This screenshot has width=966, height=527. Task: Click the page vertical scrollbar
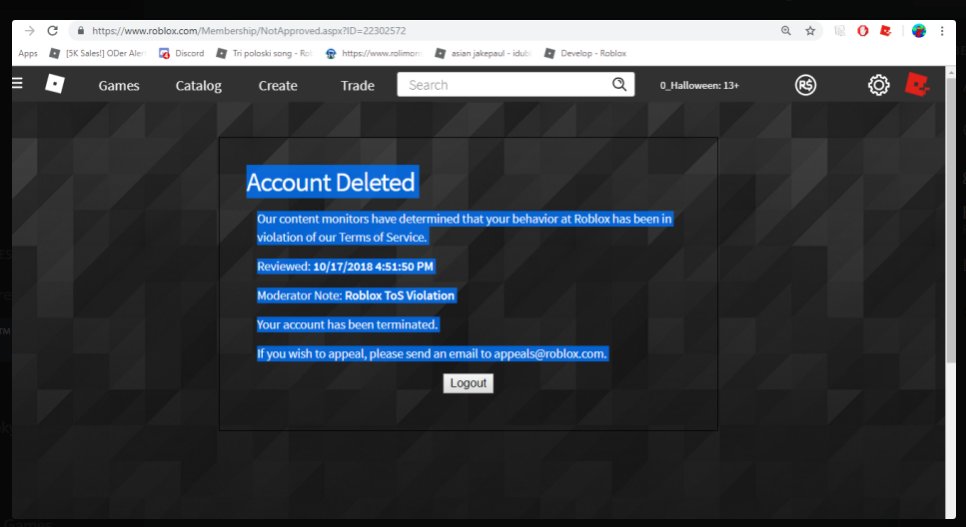coord(951,222)
